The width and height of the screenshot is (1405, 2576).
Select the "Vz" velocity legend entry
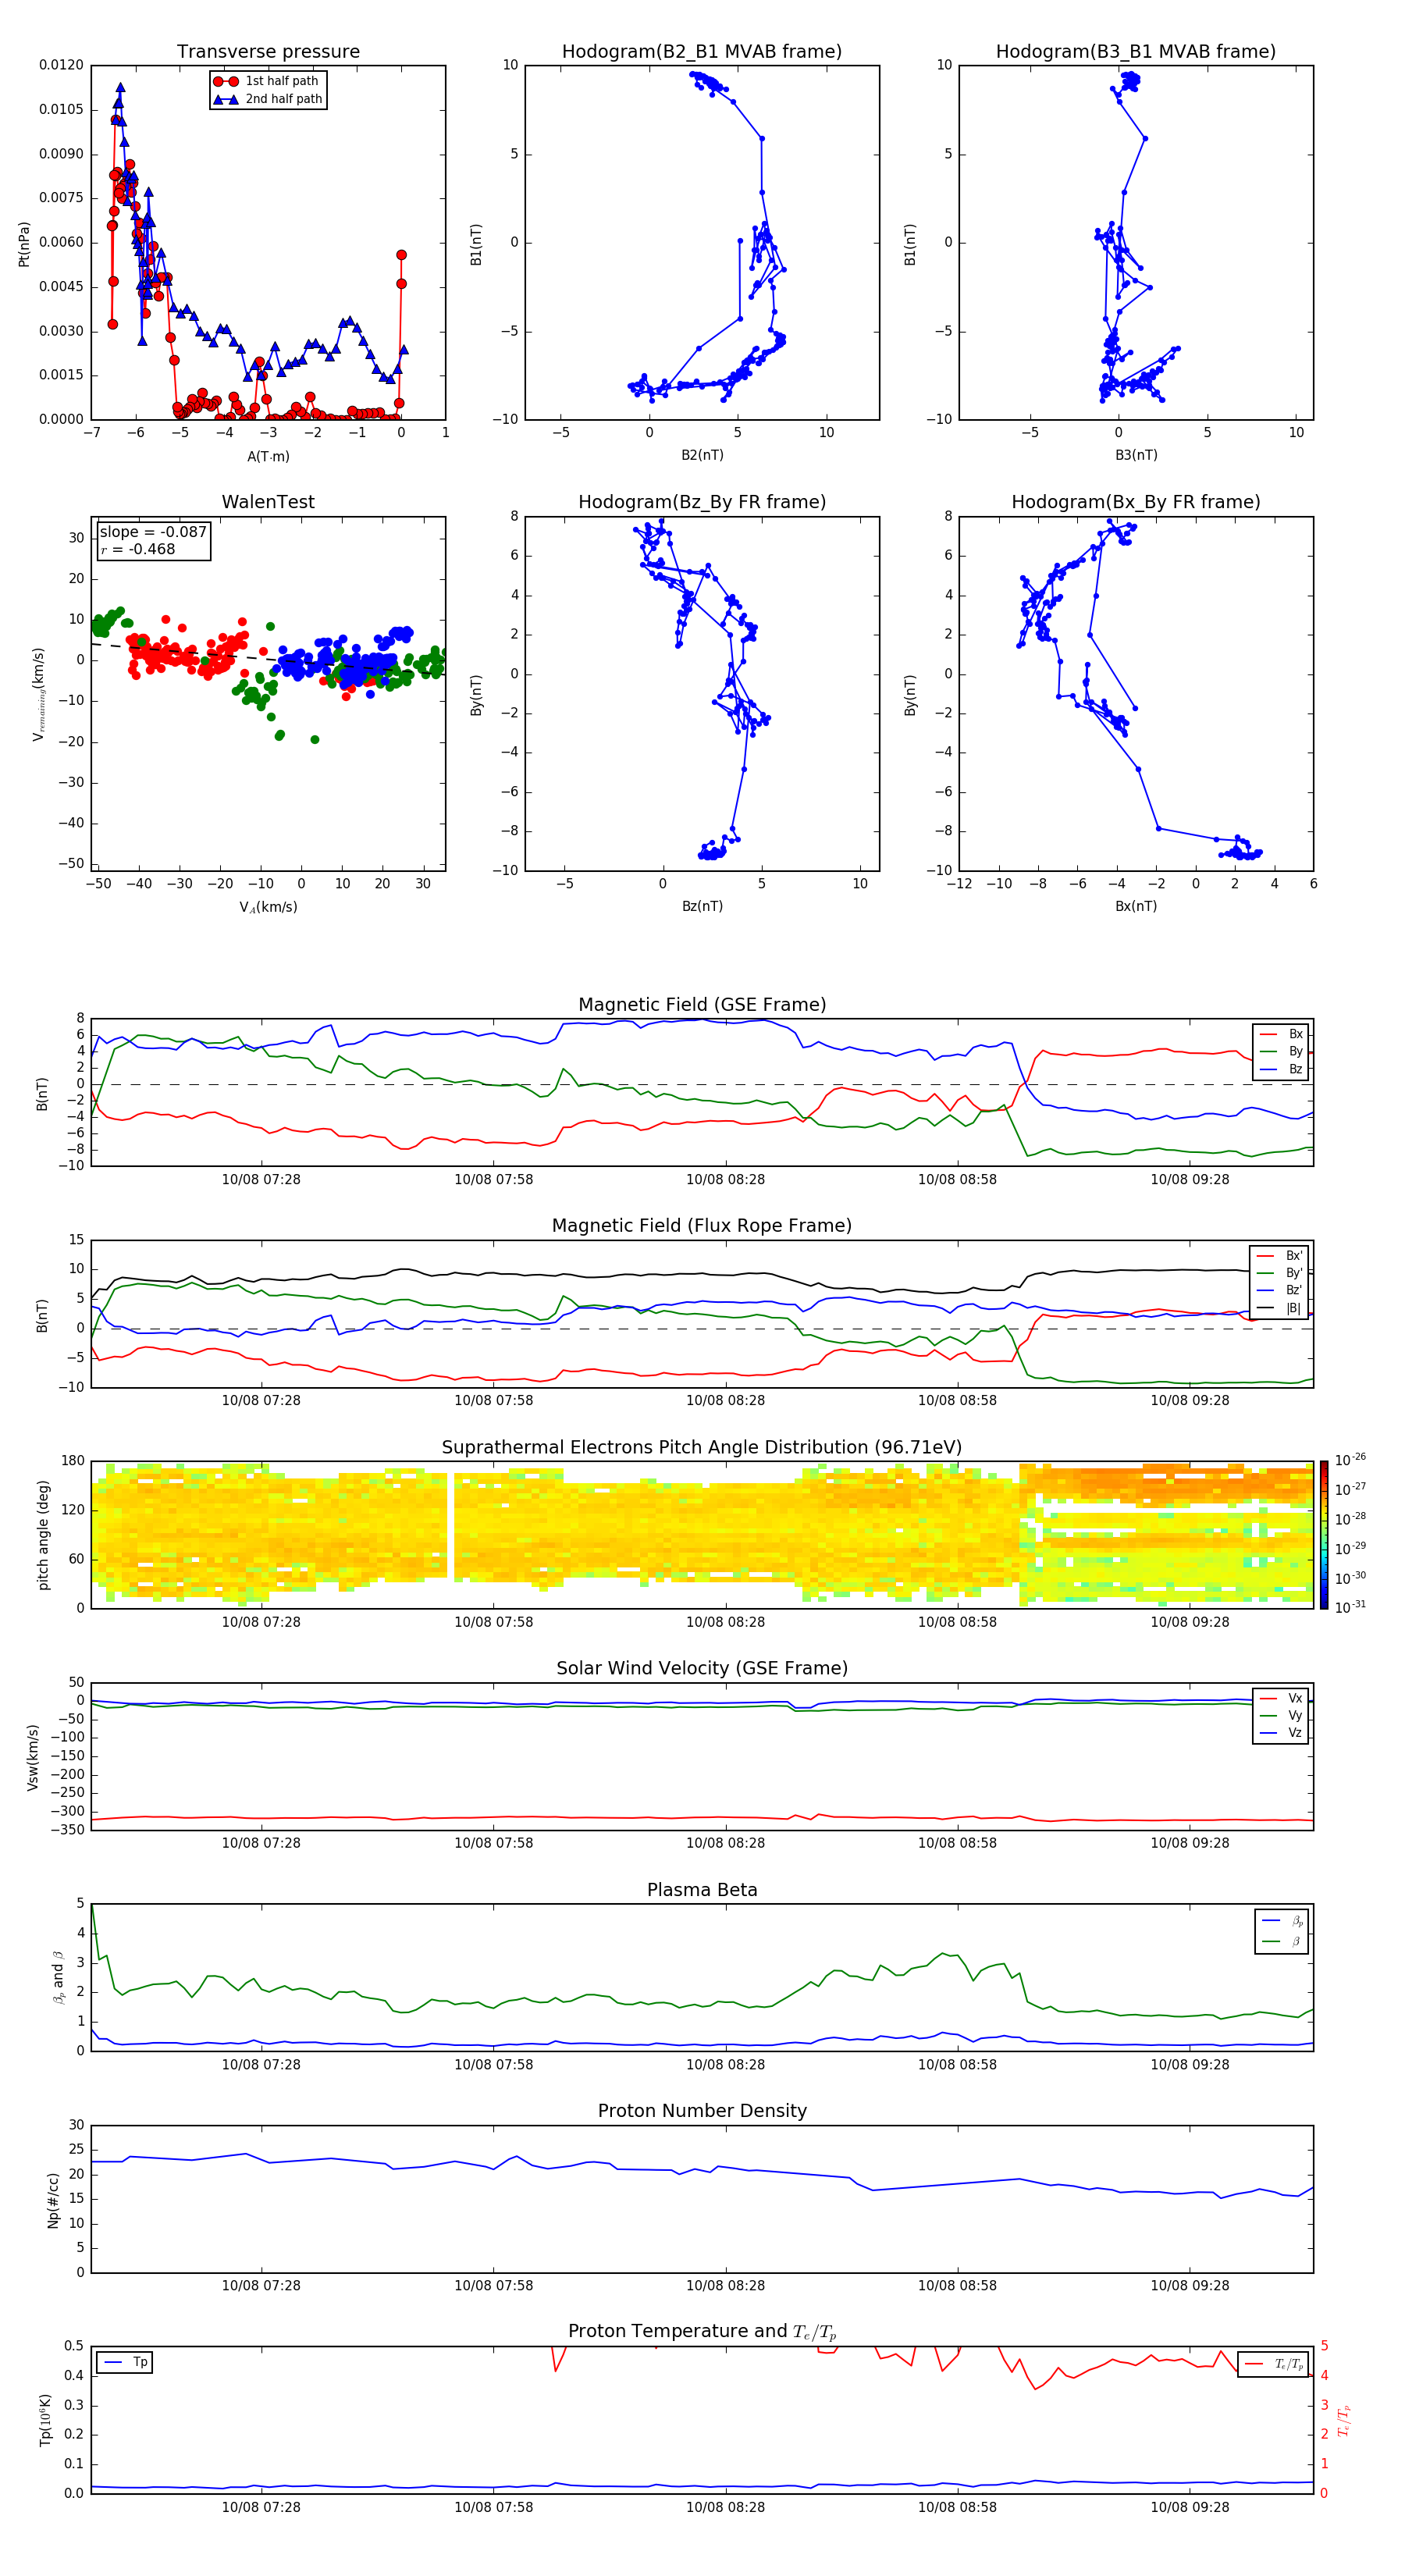pyautogui.click(x=1282, y=1732)
